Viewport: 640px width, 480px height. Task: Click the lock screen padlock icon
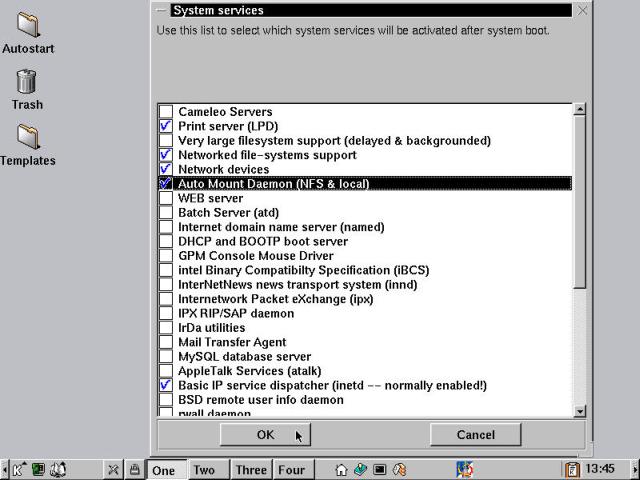pyautogui.click(x=134, y=469)
